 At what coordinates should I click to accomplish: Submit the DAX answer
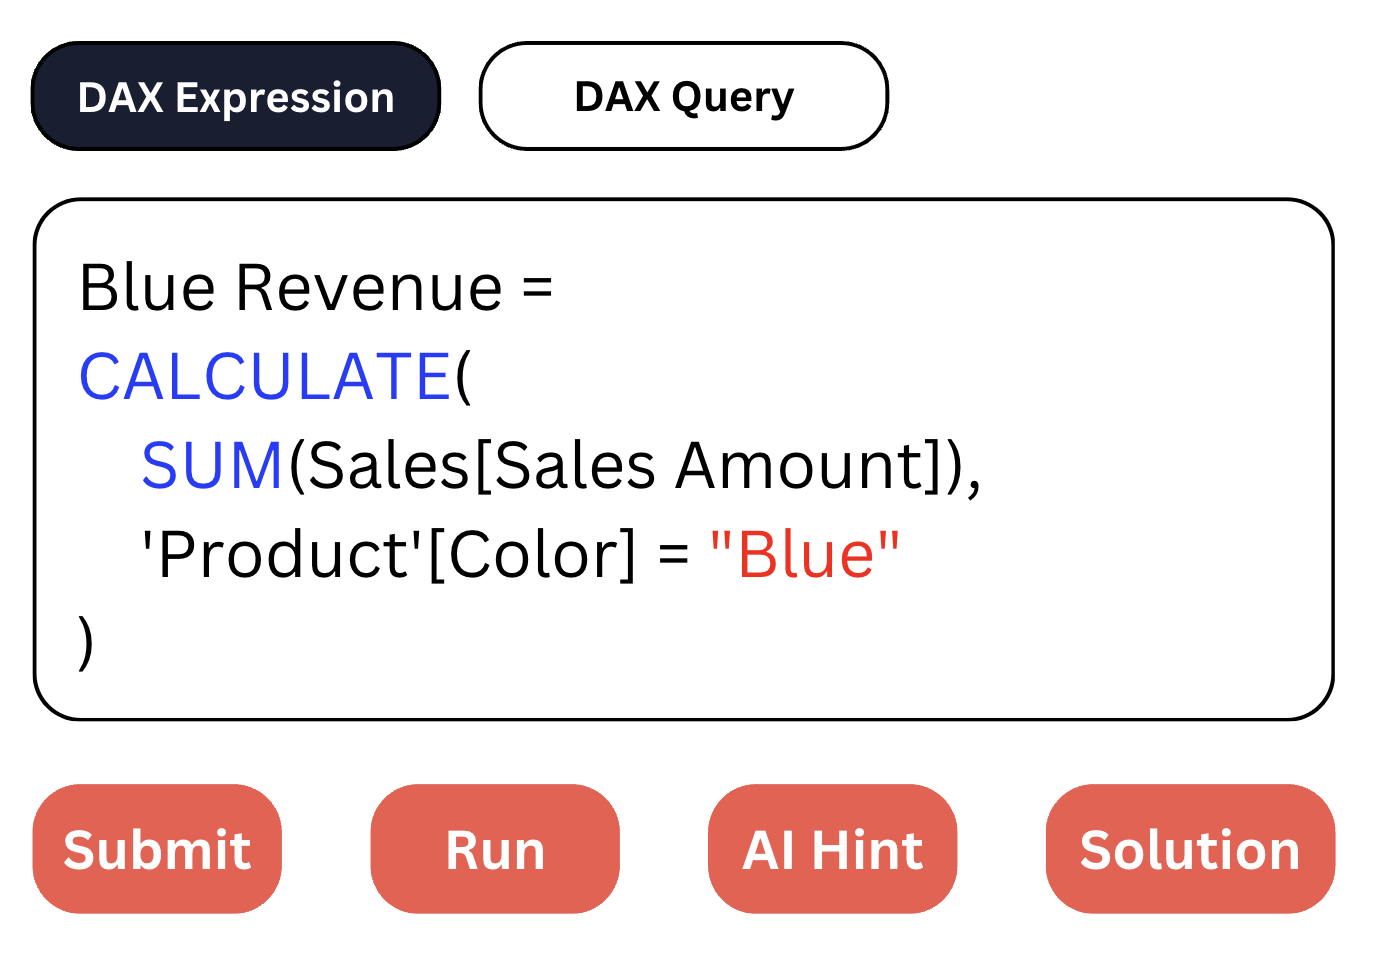pos(157,849)
